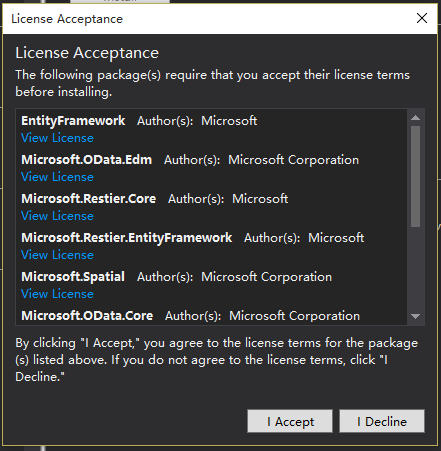Screen dimensions: 441x451
Task: Click scrollbar track below the thumb
Action: click(415, 269)
